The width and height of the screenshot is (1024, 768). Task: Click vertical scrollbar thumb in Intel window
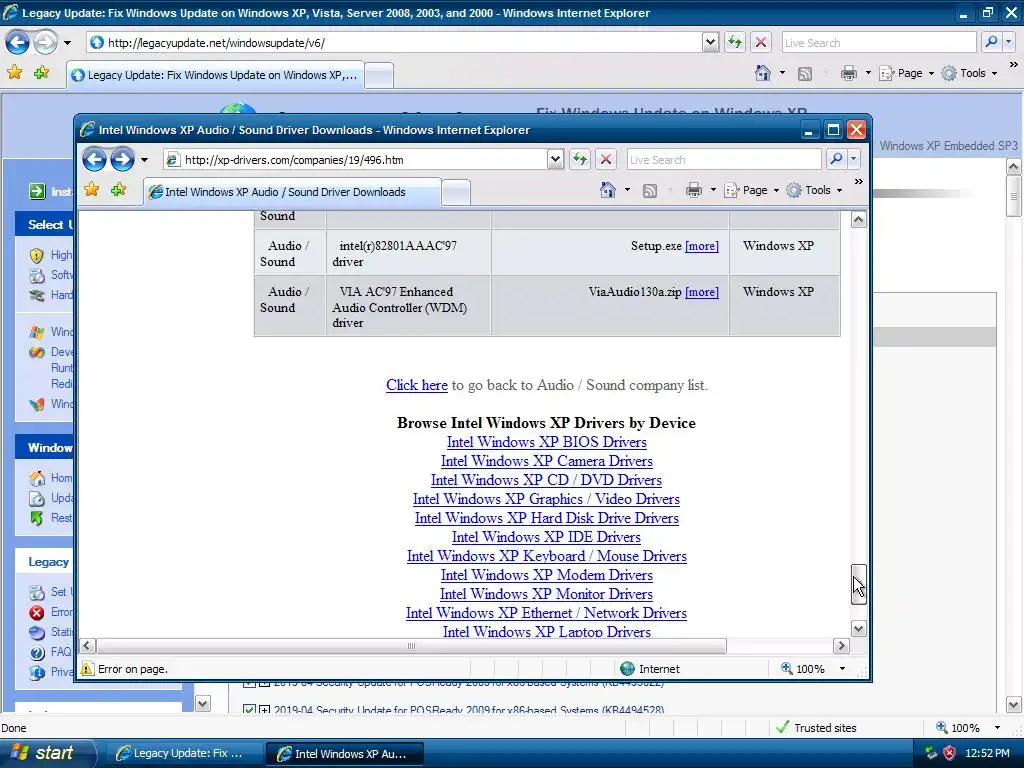click(859, 585)
